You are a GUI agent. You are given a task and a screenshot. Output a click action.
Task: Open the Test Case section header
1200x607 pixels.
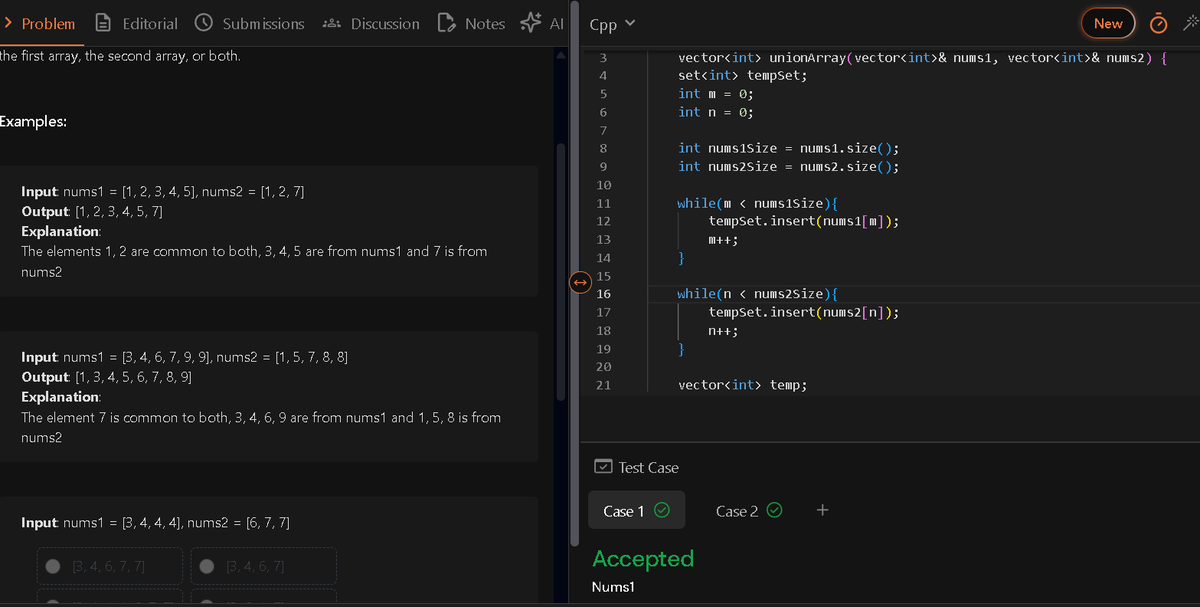click(x=636, y=467)
